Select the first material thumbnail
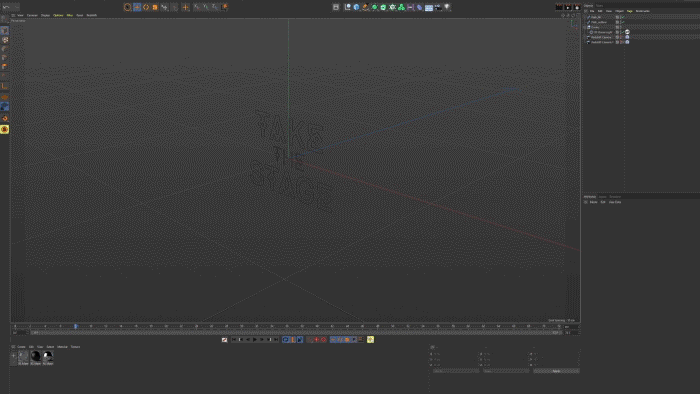 pos(23,357)
